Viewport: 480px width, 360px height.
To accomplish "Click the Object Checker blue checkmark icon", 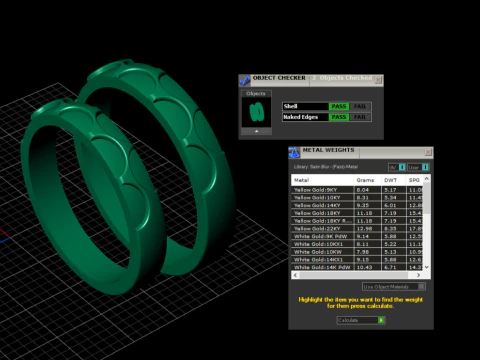I will pos(245,80).
